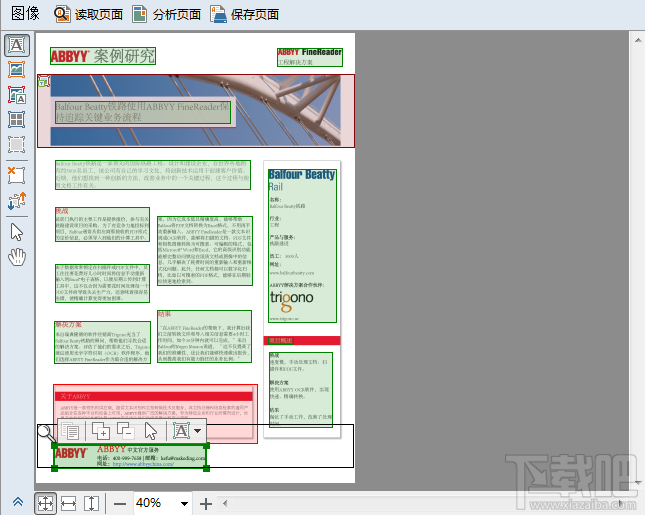Click the text area type icon in popup
645x515 pixels.
click(181, 431)
